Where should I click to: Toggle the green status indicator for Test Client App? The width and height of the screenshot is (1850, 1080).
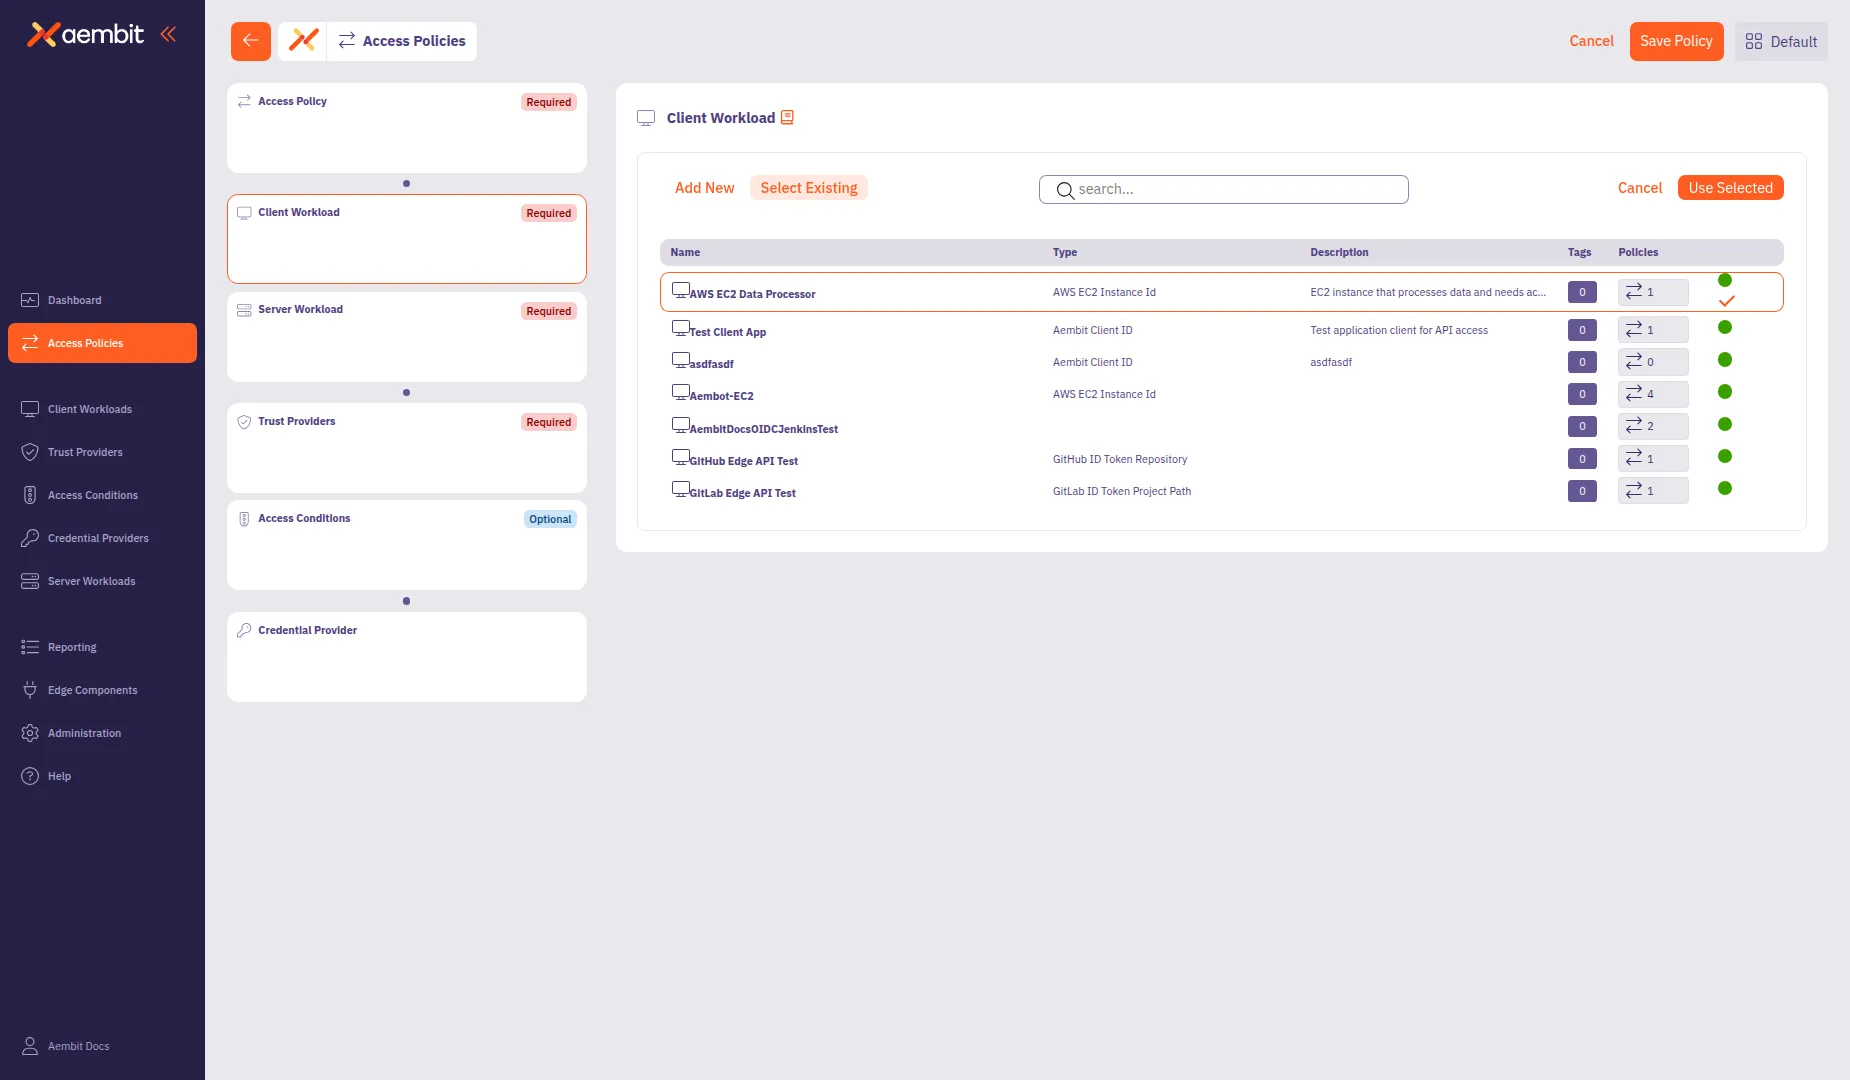pyautogui.click(x=1724, y=327)
